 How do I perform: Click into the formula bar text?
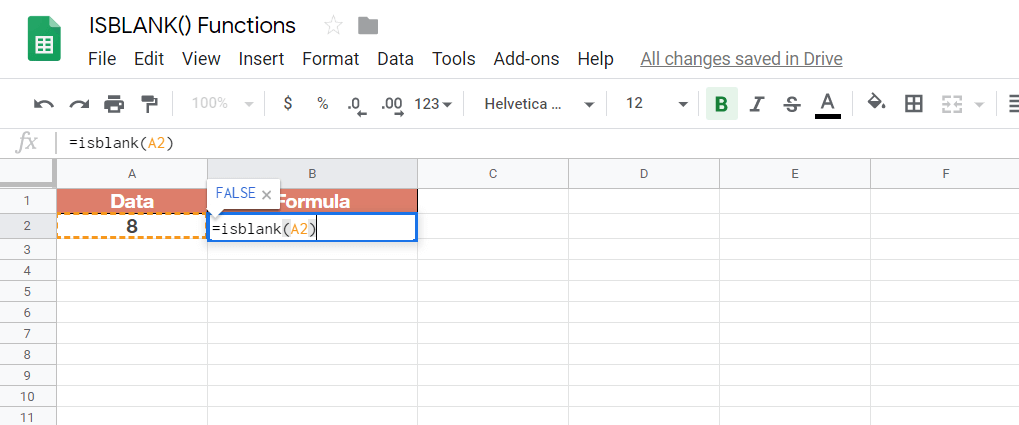(x=122, y=143)
